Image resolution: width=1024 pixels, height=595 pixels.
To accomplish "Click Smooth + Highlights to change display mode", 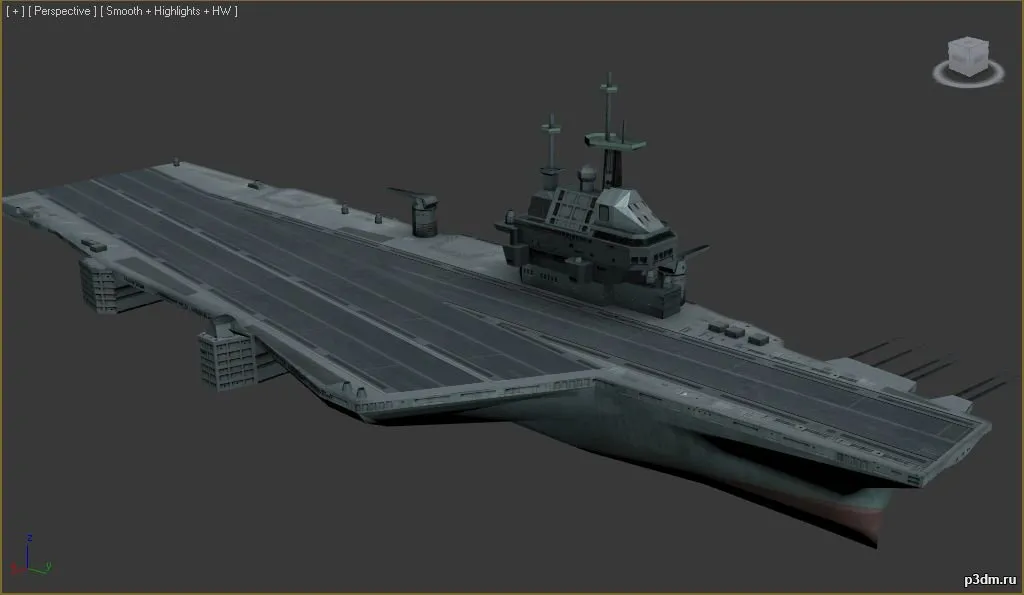I will pyautogui.click(x=168, y=12).
